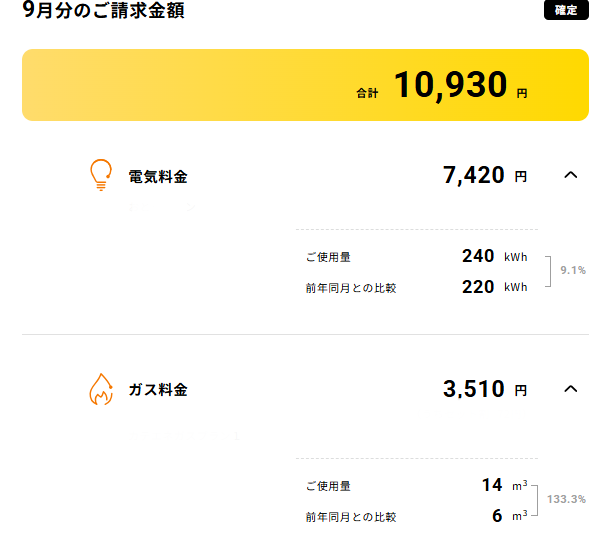Click the 6 m³ previous year gas value
The width and height of the screenshot is (603, 537).
[x=510, y=516]
